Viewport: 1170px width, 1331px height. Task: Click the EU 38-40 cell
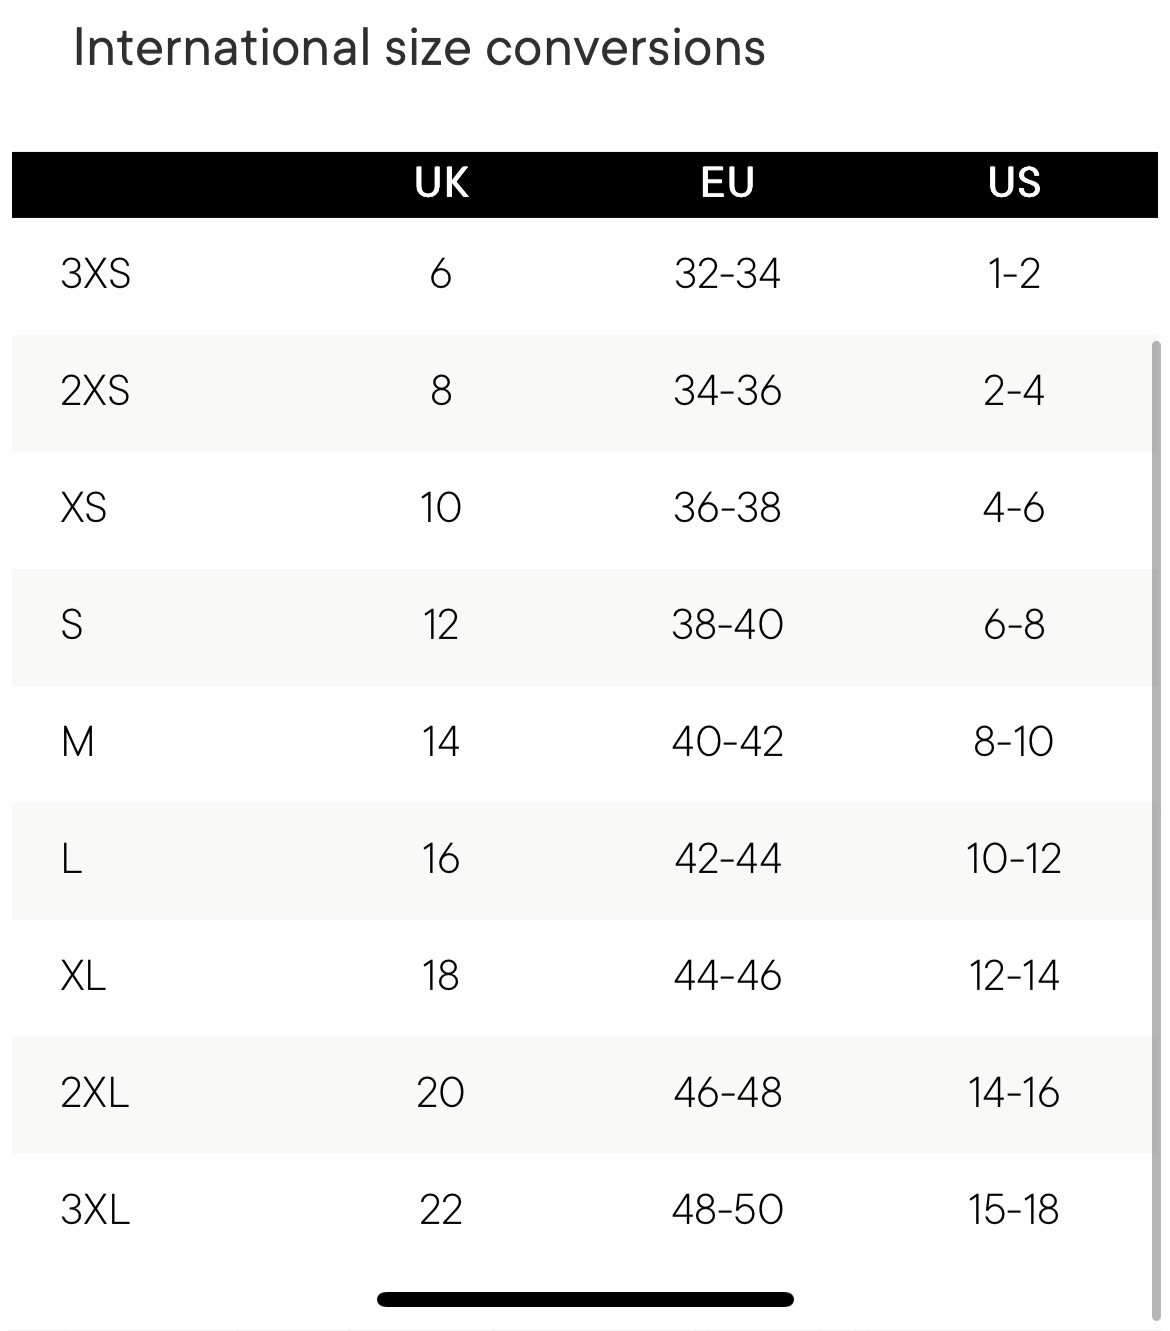click(727, 624)
